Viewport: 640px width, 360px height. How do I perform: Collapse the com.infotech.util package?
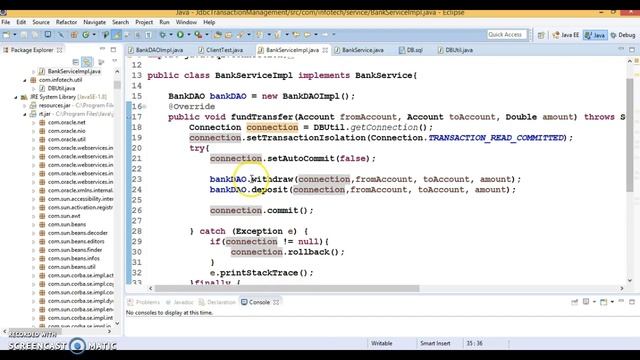point(24,80)
